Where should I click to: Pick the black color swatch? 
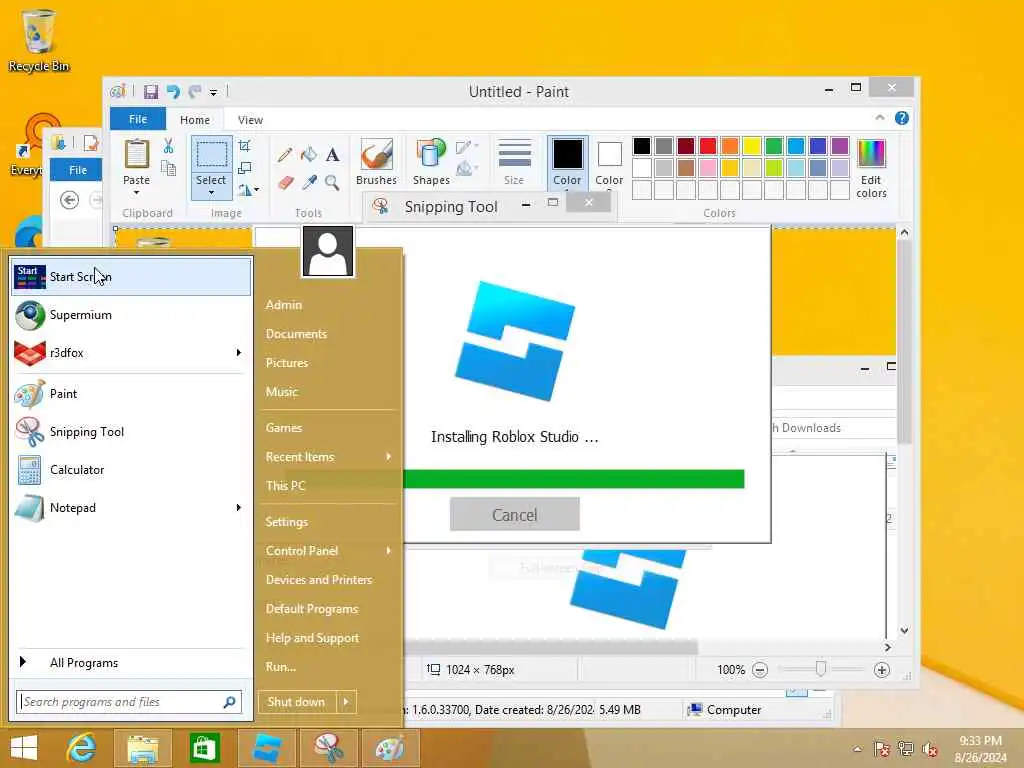tap(642, 146)
